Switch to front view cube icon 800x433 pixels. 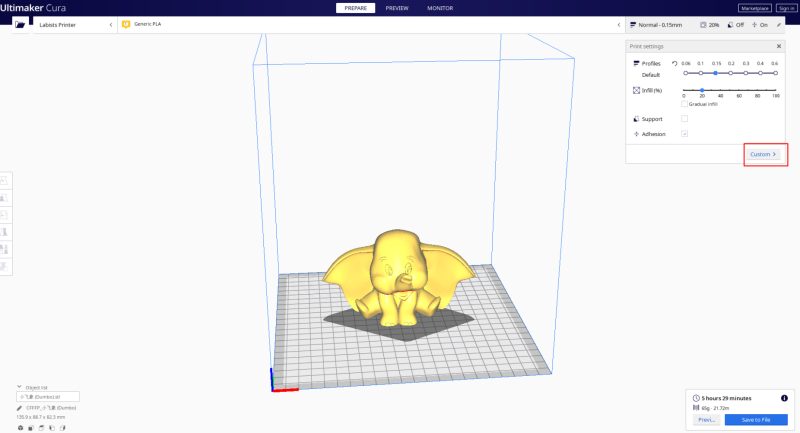31,428
